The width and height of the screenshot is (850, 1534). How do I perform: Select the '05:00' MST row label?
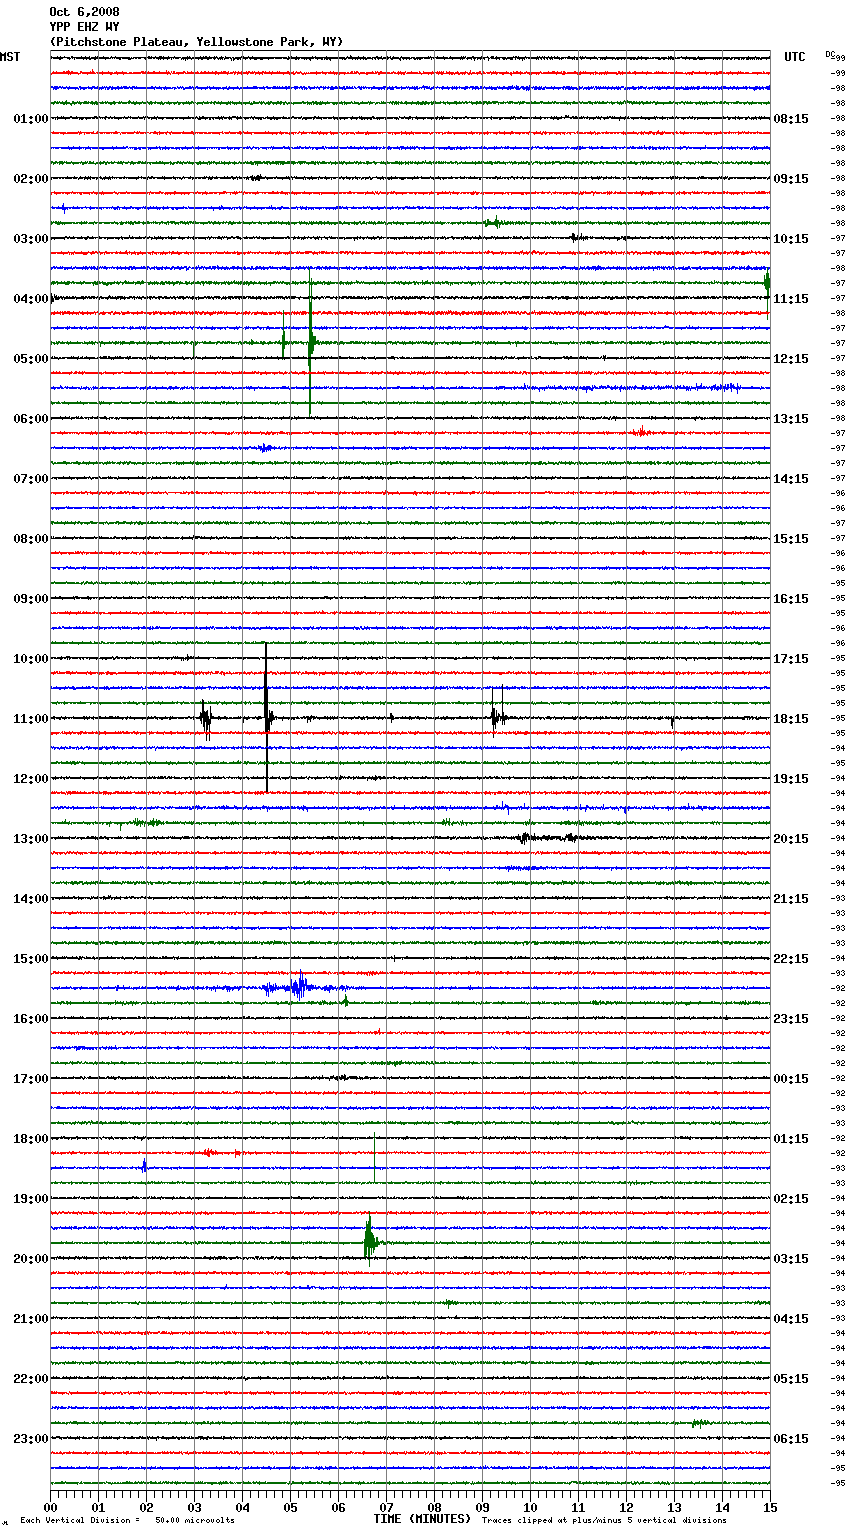(x=30, y=359)
